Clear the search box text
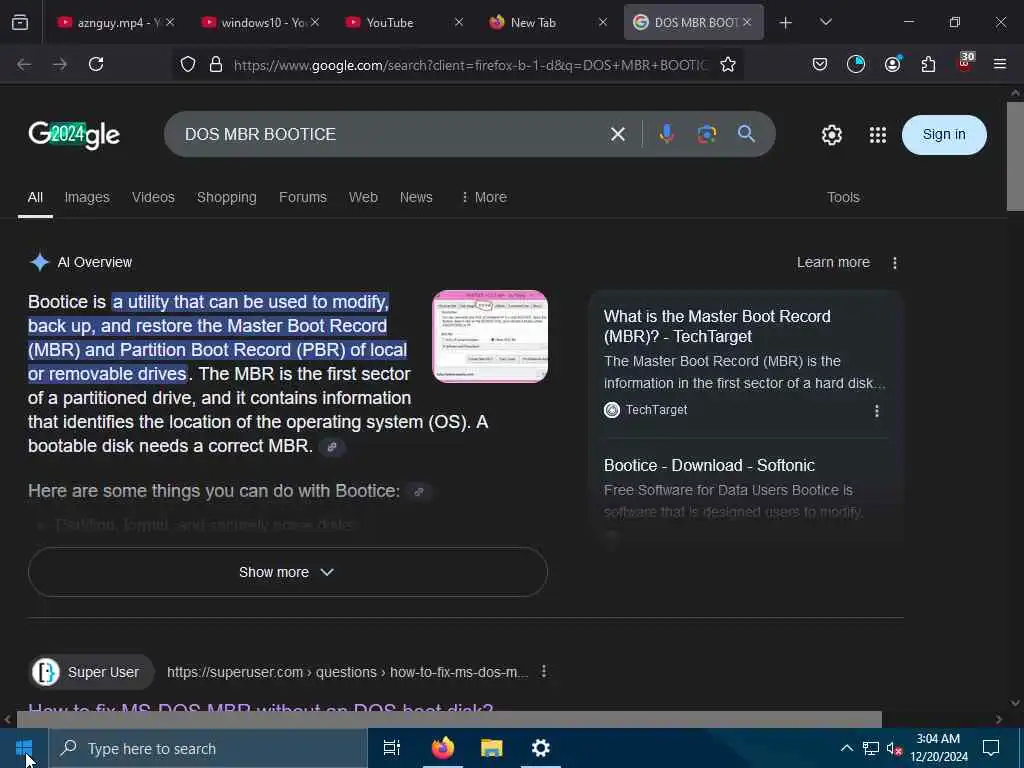 (x=618, y=135)
